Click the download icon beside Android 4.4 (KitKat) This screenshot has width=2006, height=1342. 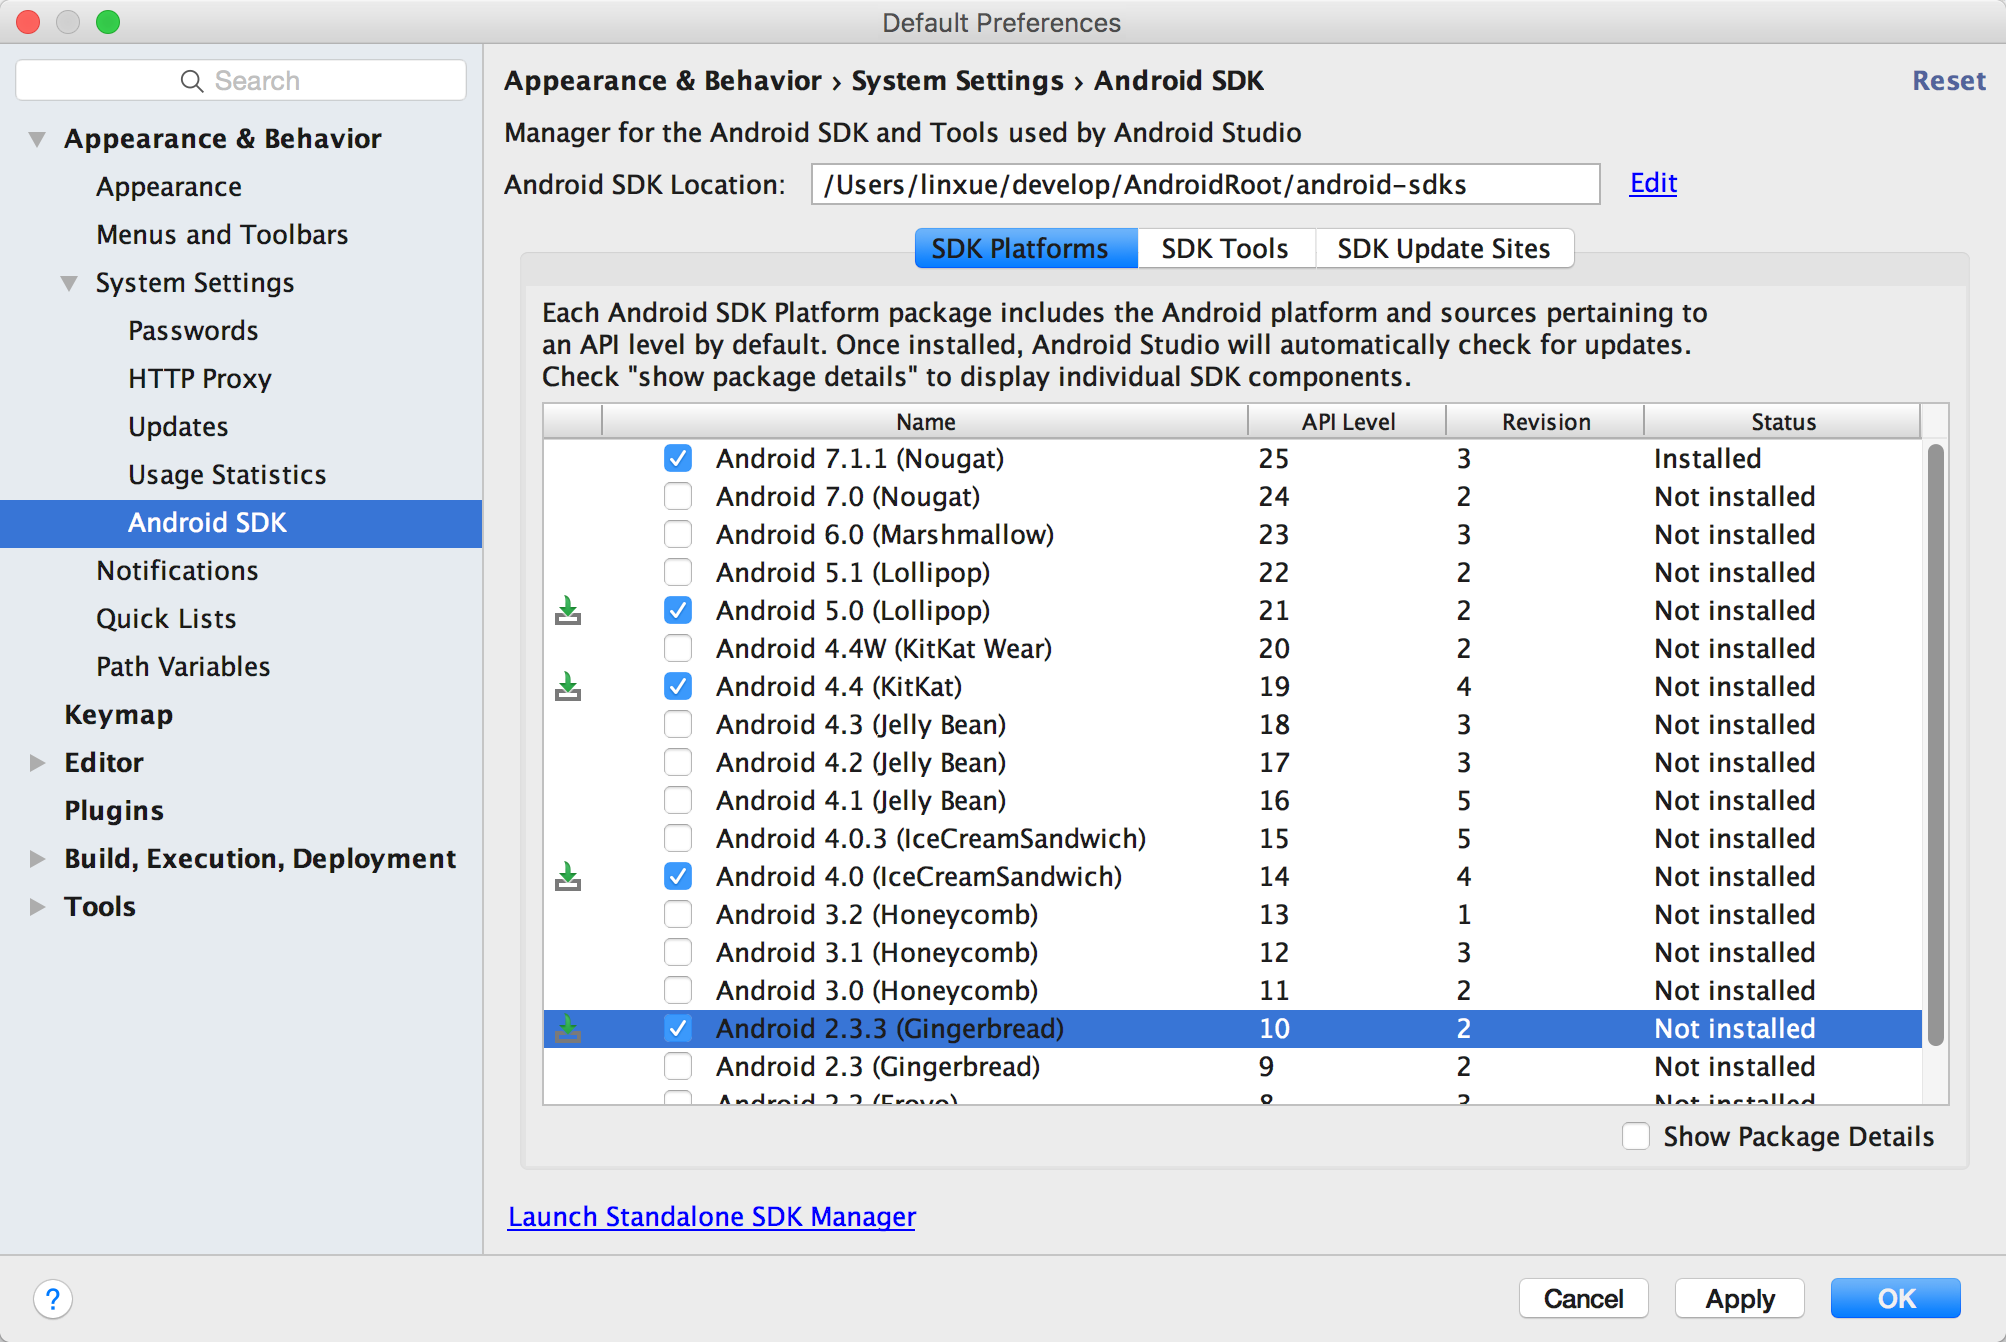click(x=568, y=686)
